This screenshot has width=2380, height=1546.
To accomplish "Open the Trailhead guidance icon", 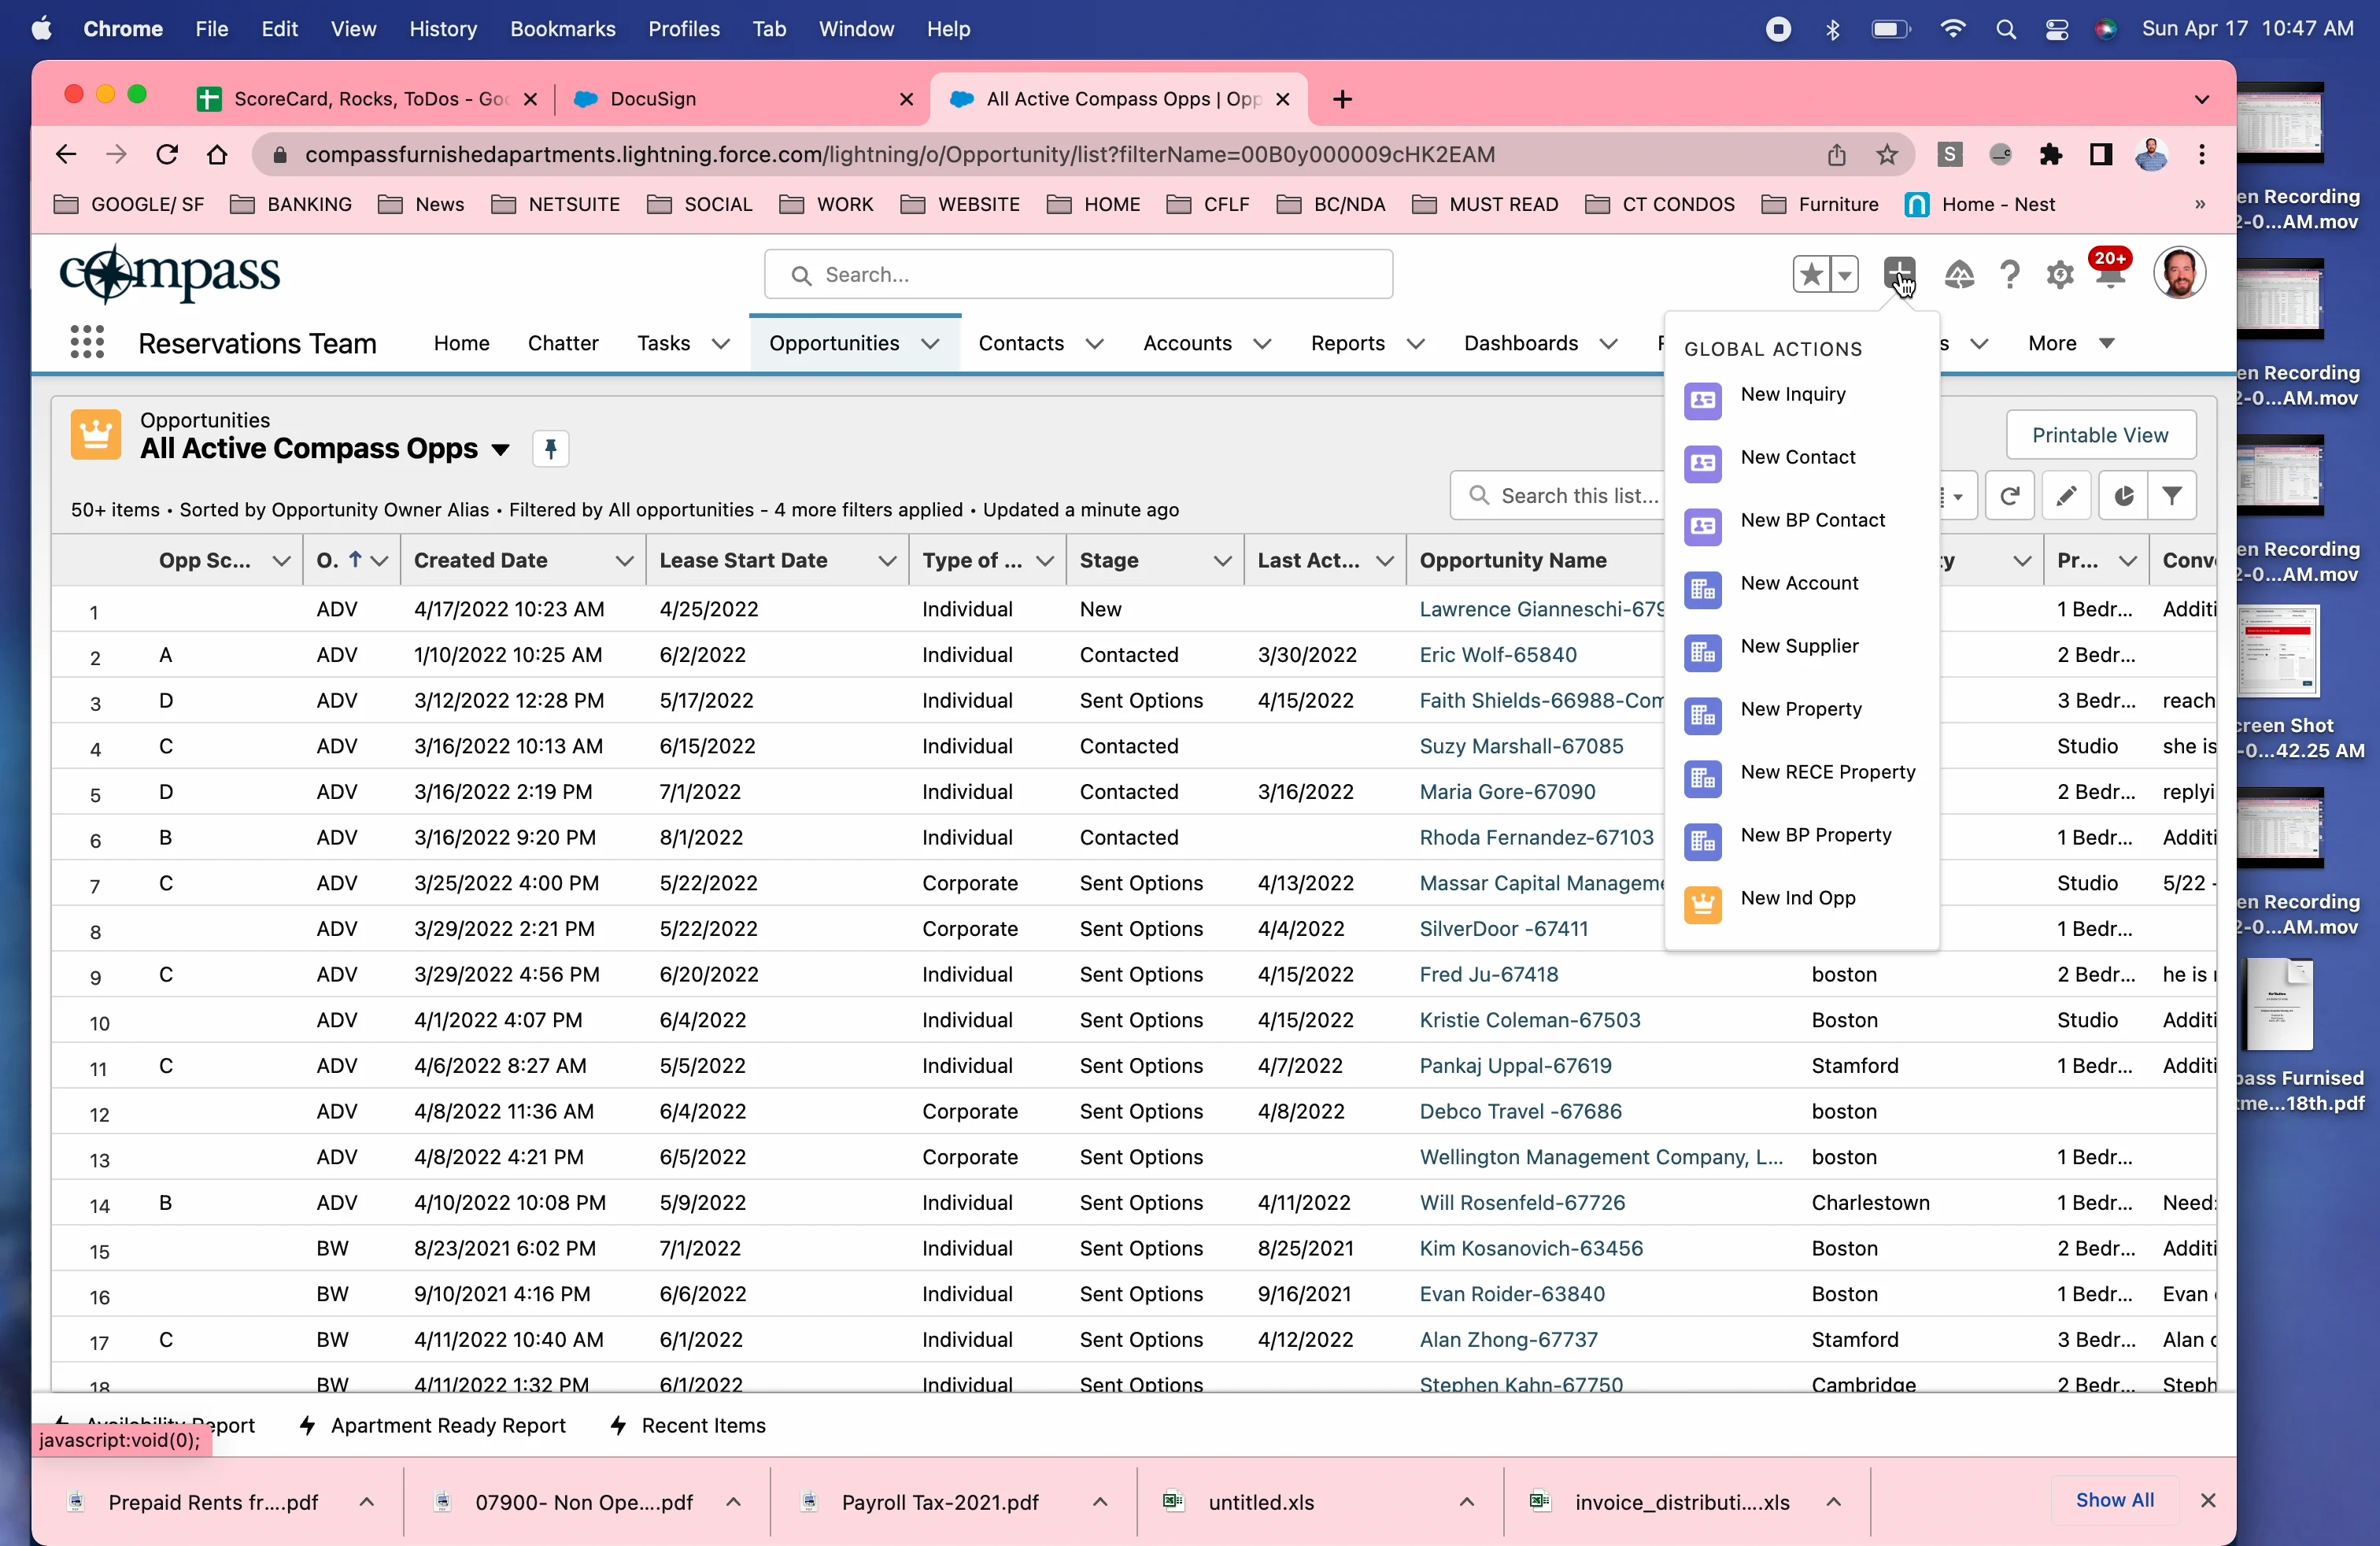I will pyautogui.click(x=1959, y=274).
